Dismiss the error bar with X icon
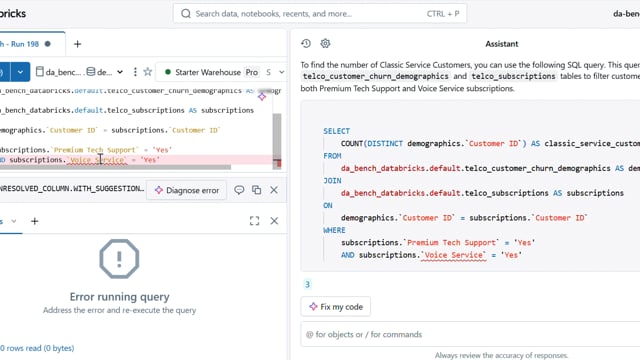 (x=274, y=190)
